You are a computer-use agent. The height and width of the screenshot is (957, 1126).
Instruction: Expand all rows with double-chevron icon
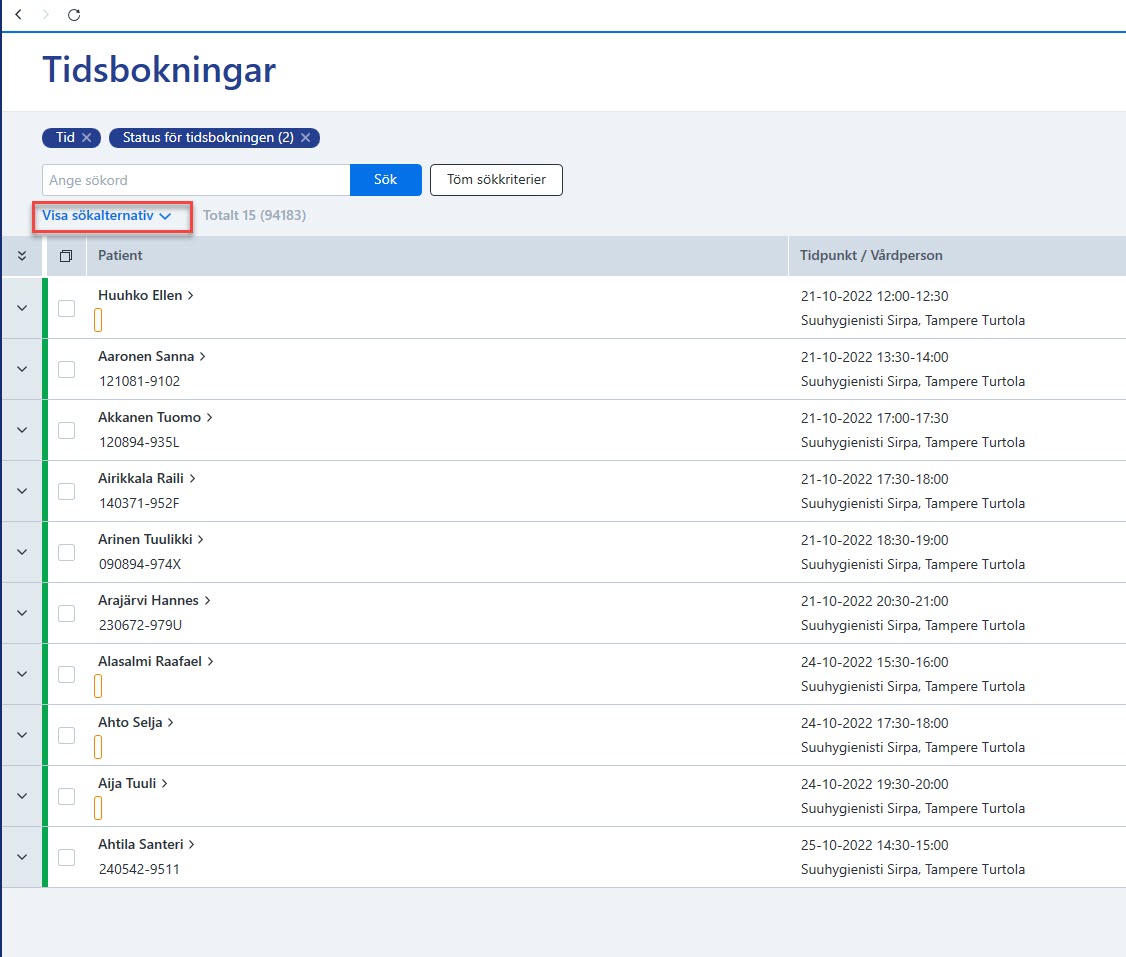point(22,256)
